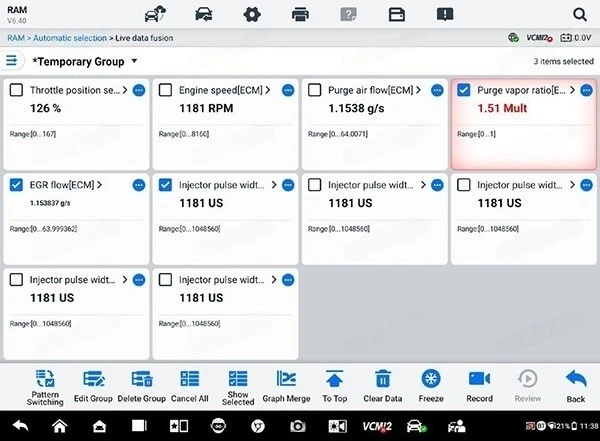Click the Clear Data trash icon

point(382,379)
